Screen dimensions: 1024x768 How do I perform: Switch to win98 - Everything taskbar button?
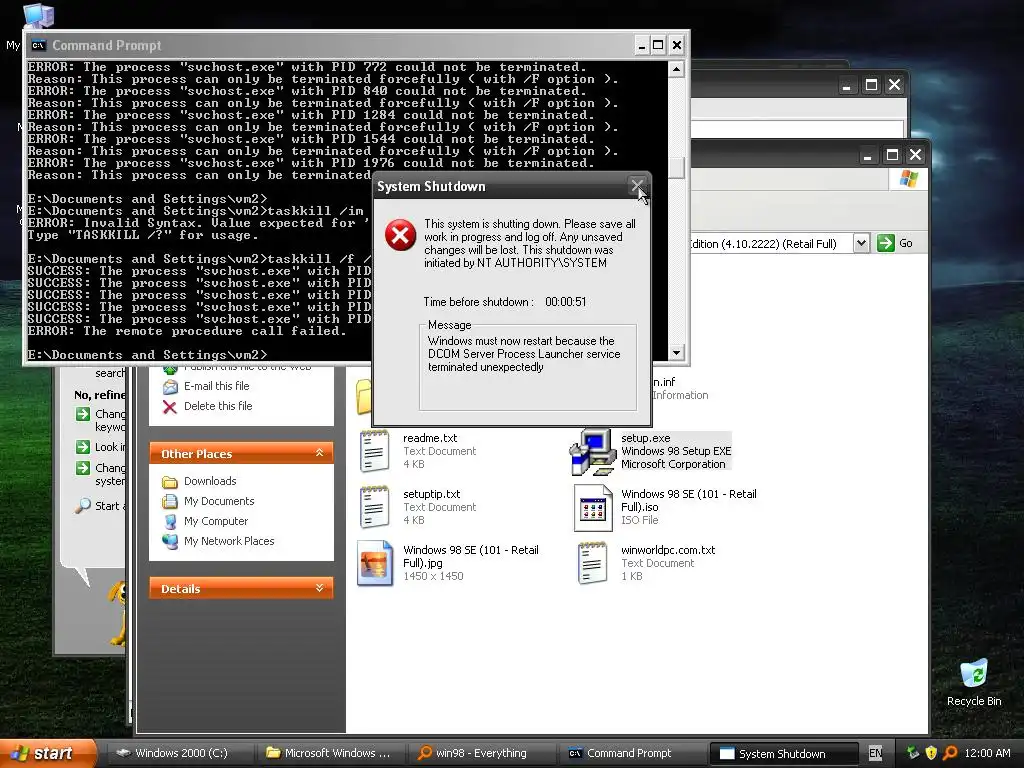click(481, 753)
